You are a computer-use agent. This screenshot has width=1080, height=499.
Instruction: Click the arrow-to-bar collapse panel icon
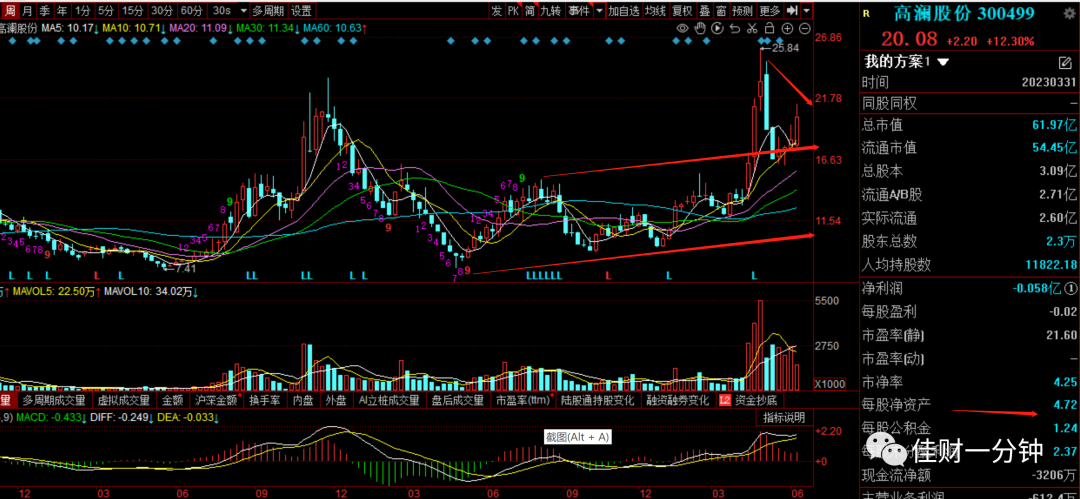792,10
